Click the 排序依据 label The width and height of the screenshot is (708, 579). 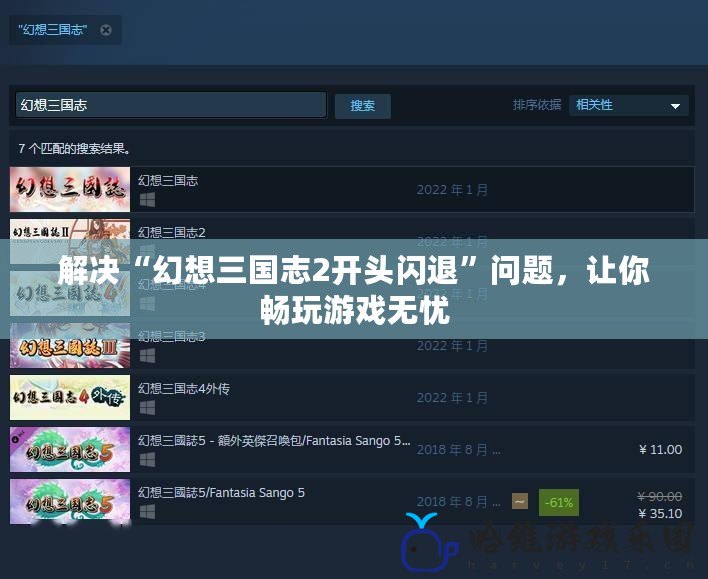tap(537, 105)
